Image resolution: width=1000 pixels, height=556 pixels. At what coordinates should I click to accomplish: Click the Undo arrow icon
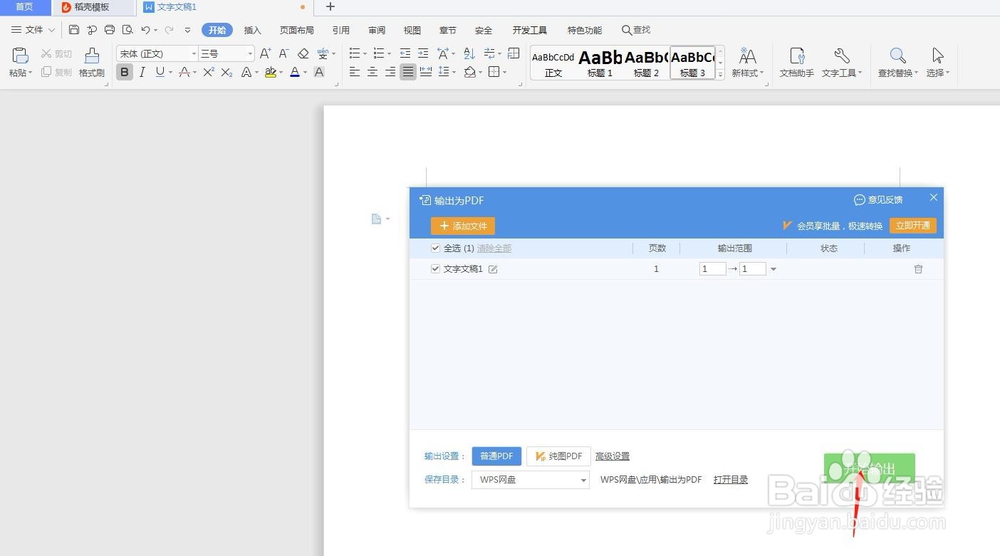pos(145,30)
